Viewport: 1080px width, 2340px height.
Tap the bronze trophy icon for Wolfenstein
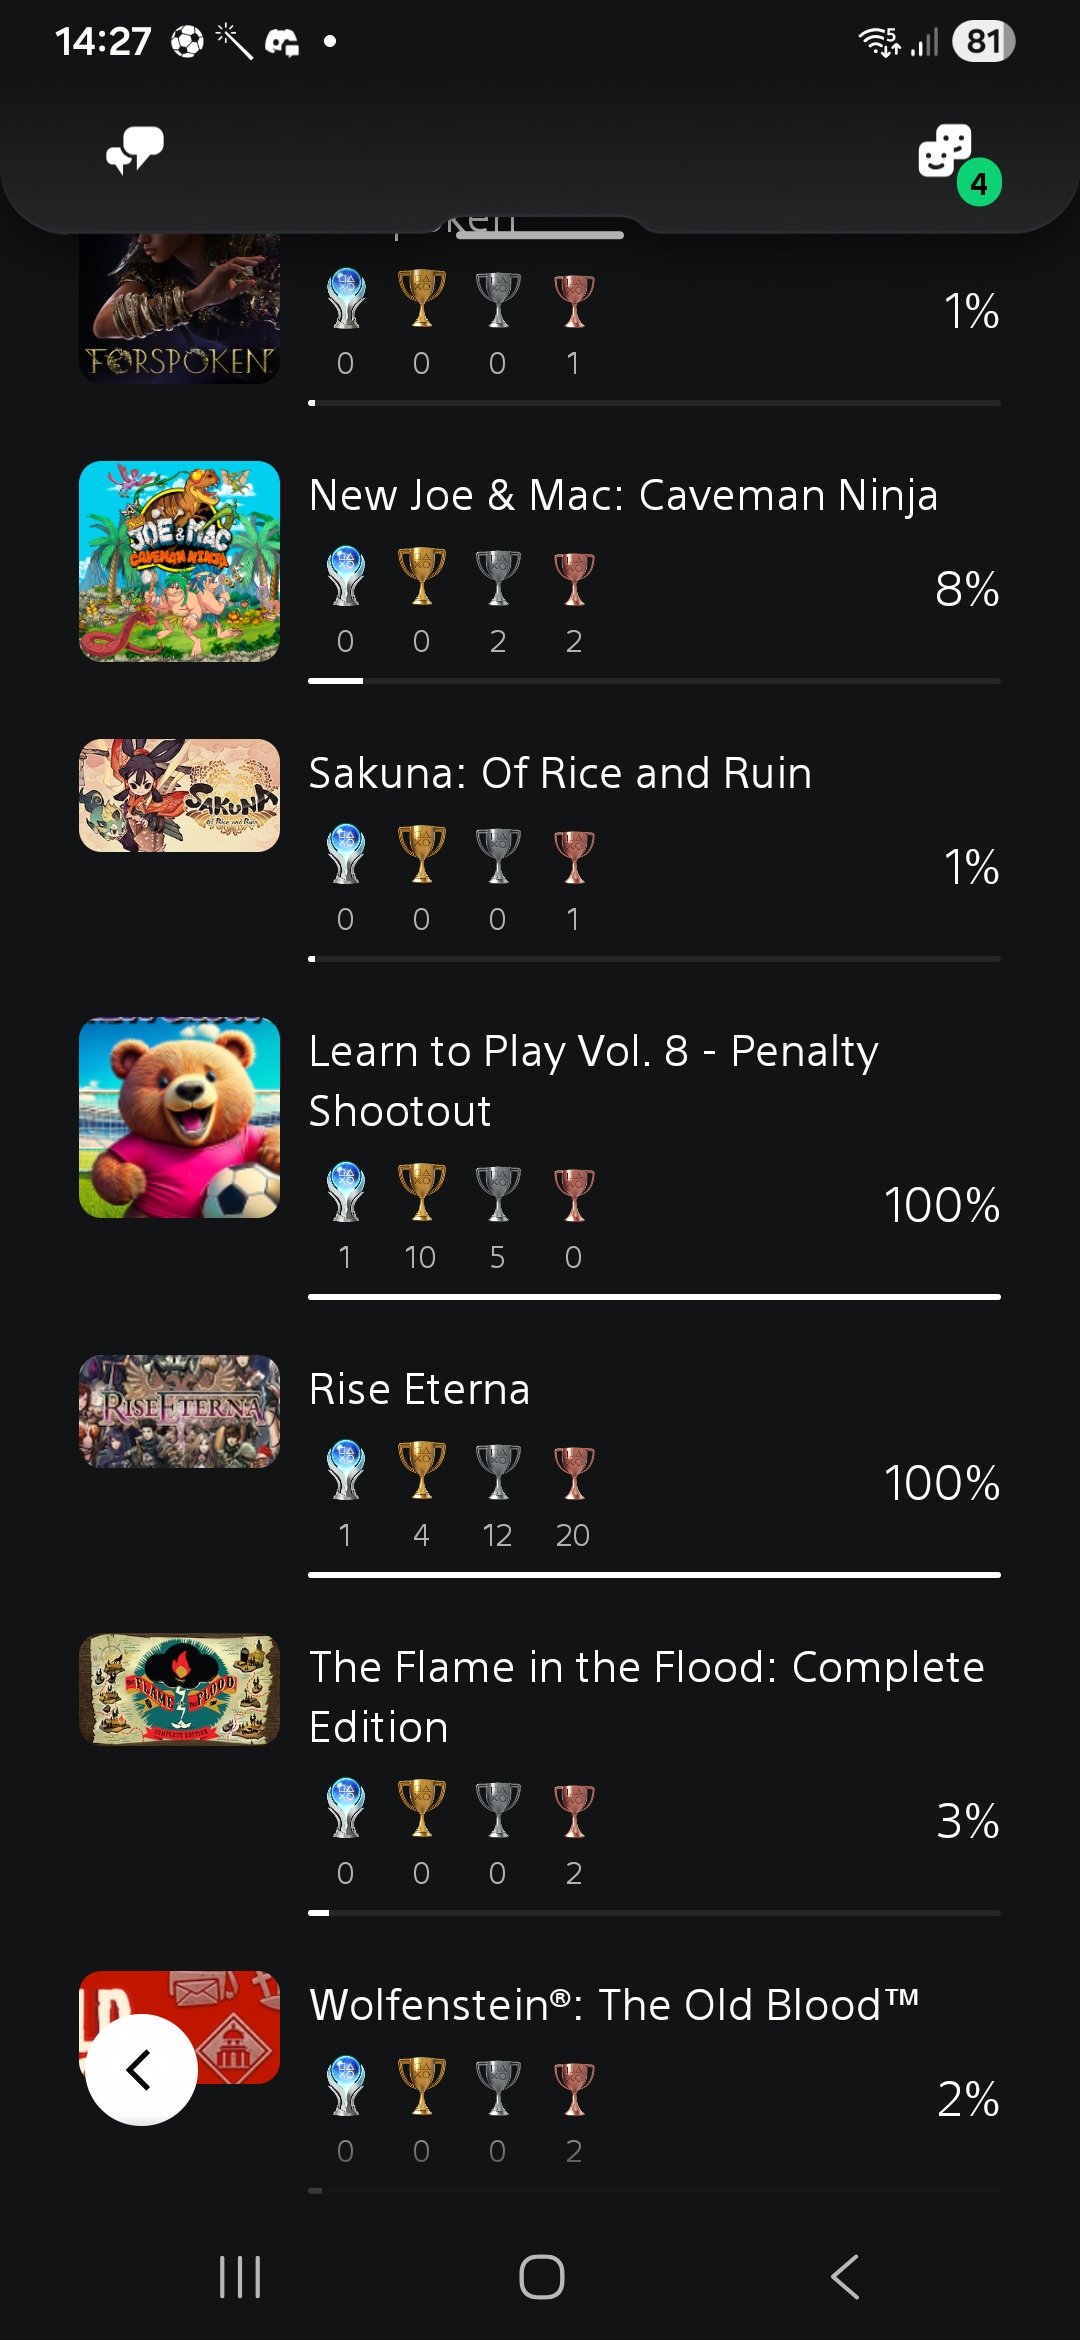click(x=574, y=2087)
